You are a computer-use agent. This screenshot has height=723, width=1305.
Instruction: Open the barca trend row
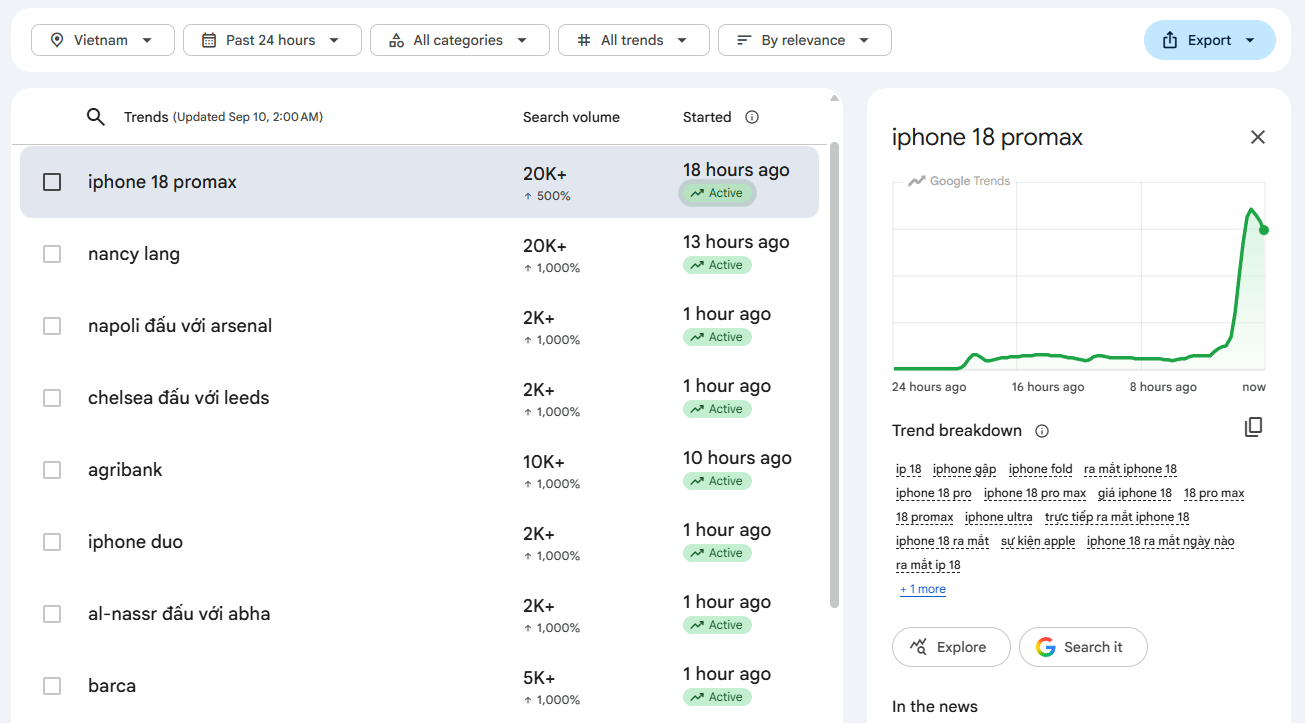419,686
